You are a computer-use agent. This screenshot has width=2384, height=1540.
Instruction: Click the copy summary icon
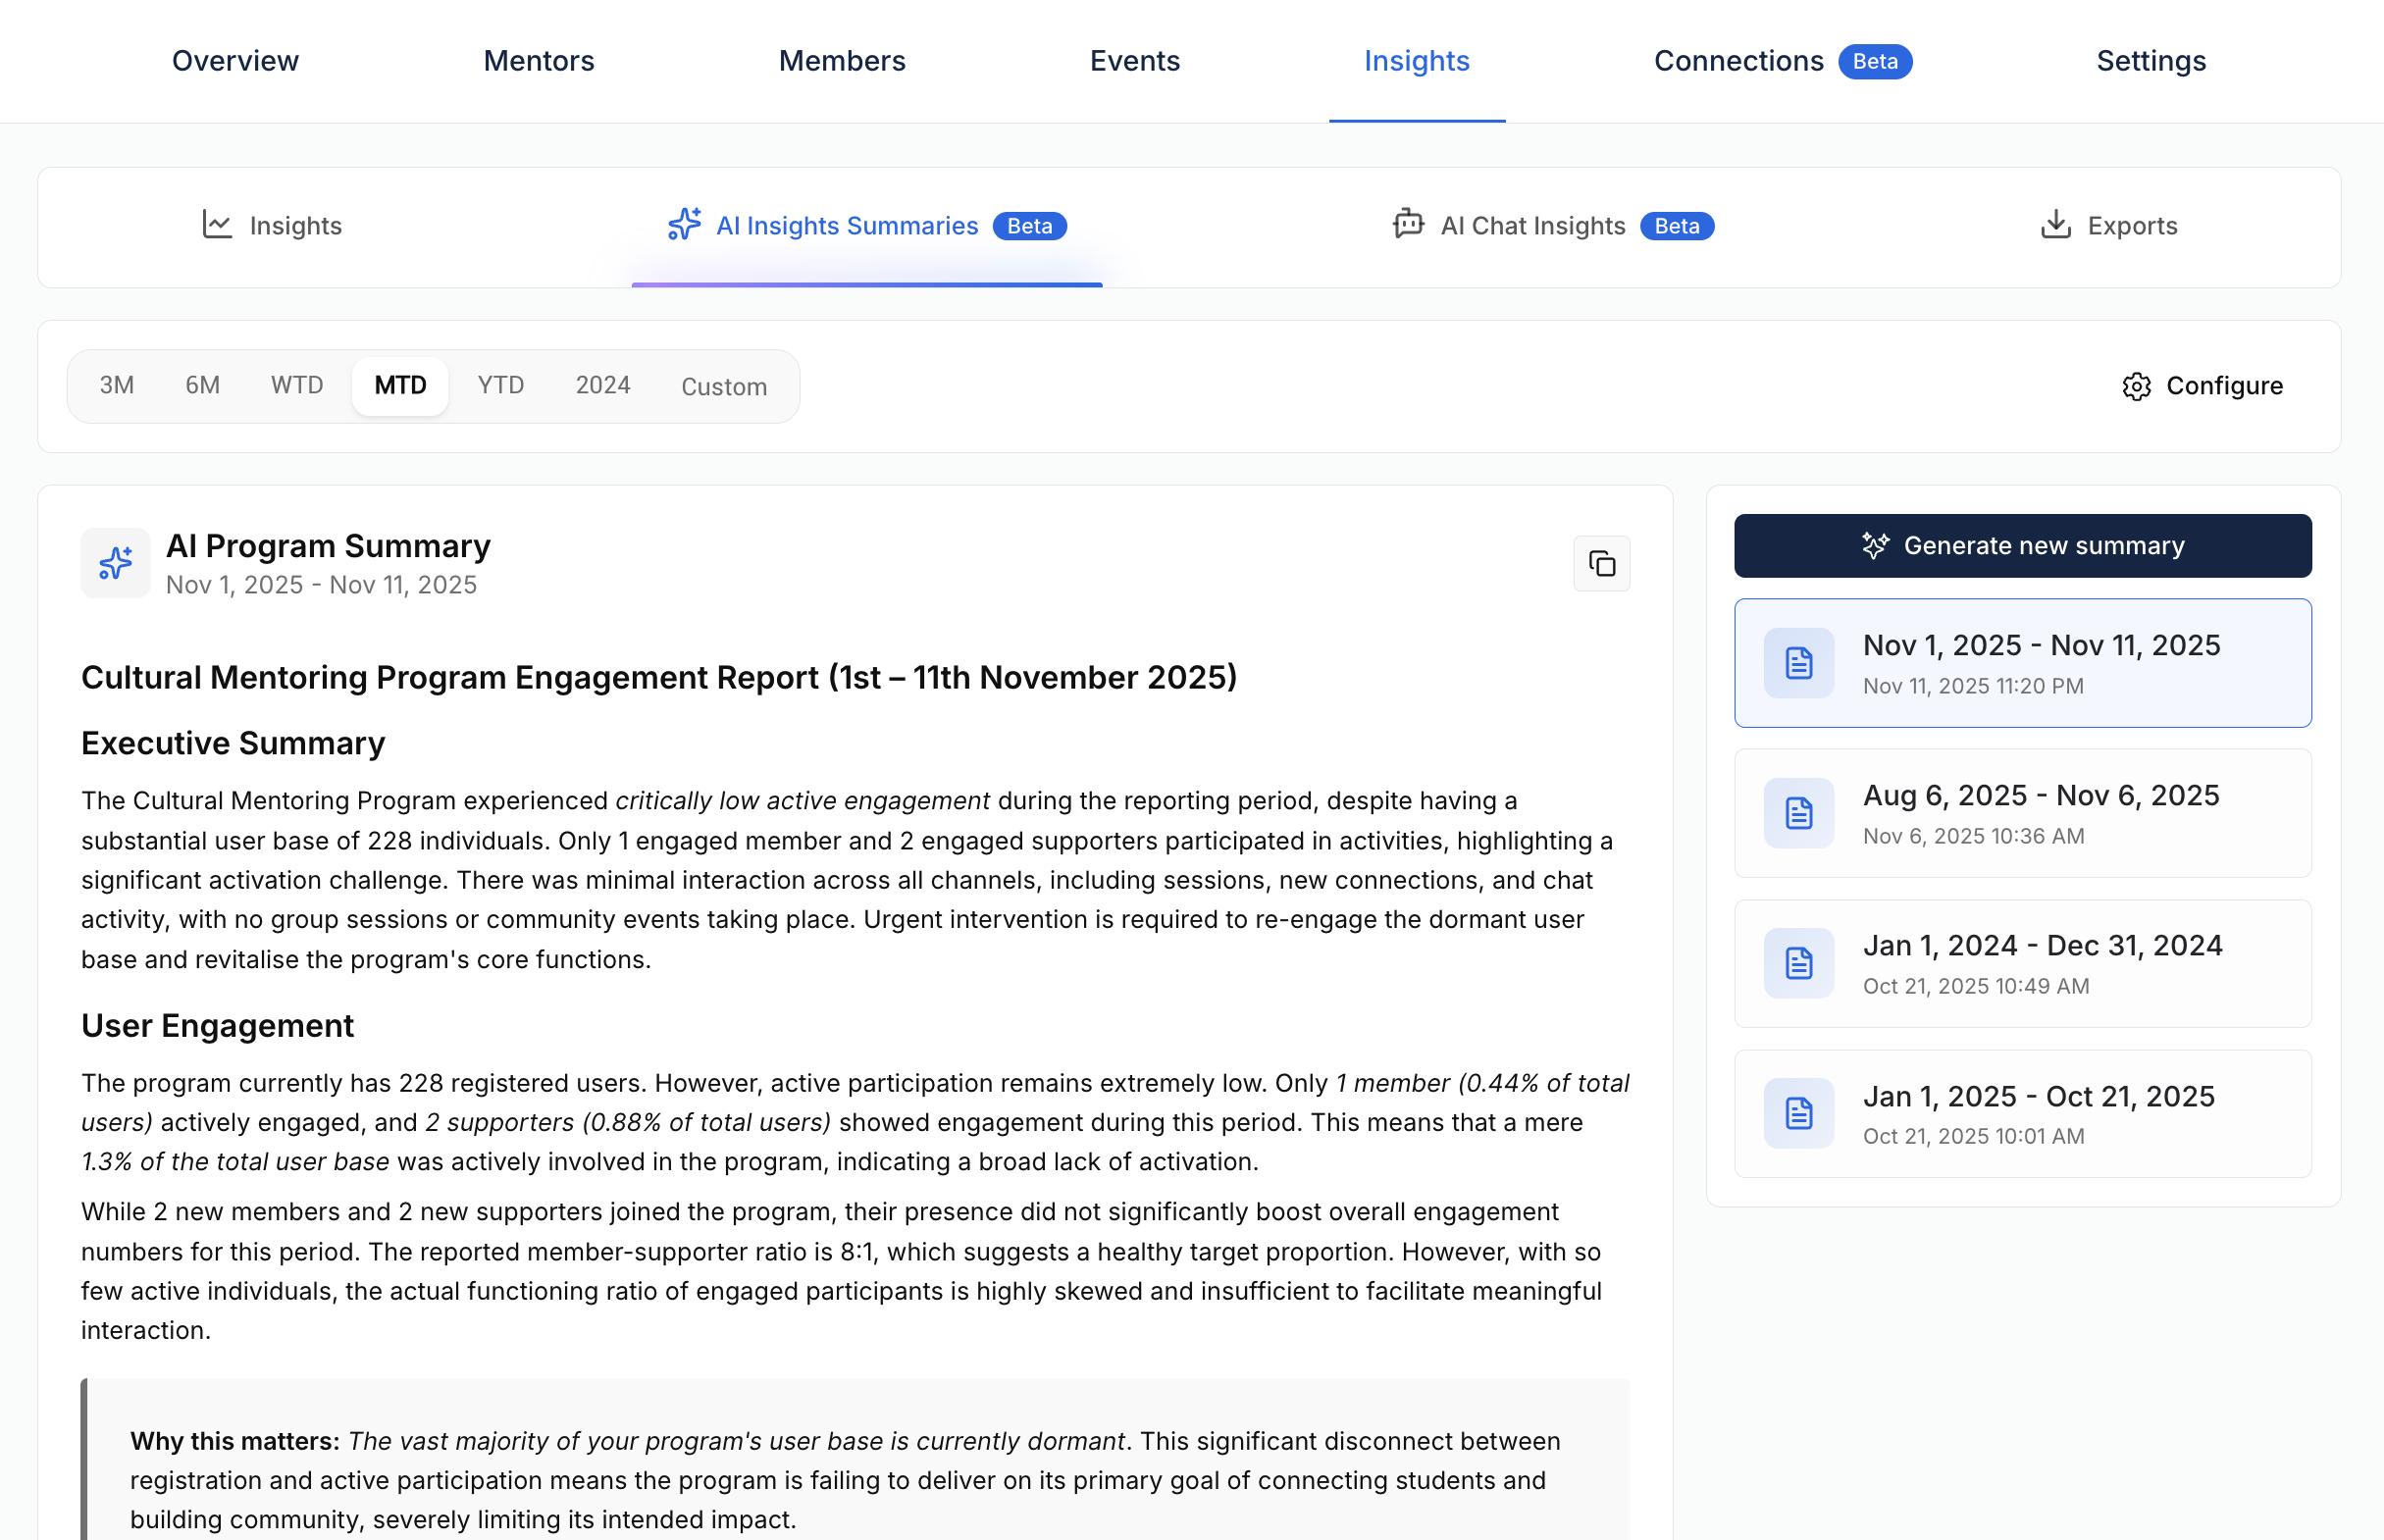1601,564
